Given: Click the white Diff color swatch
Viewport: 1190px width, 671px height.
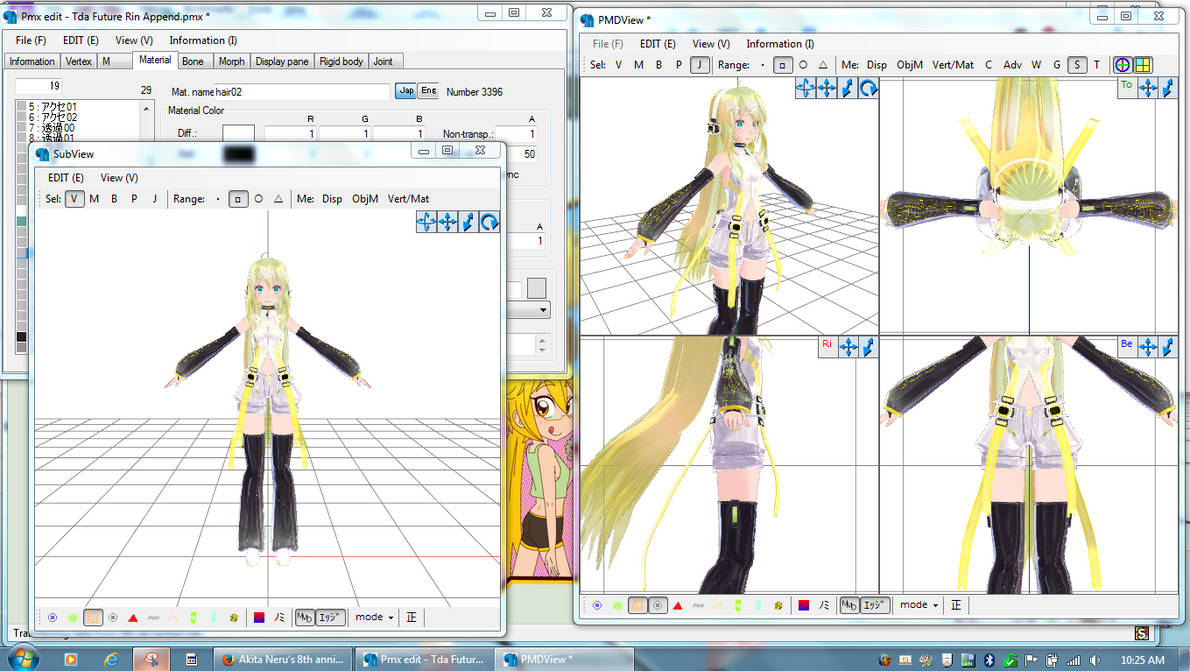Looking at the screenshot, I should coord(238,134).
